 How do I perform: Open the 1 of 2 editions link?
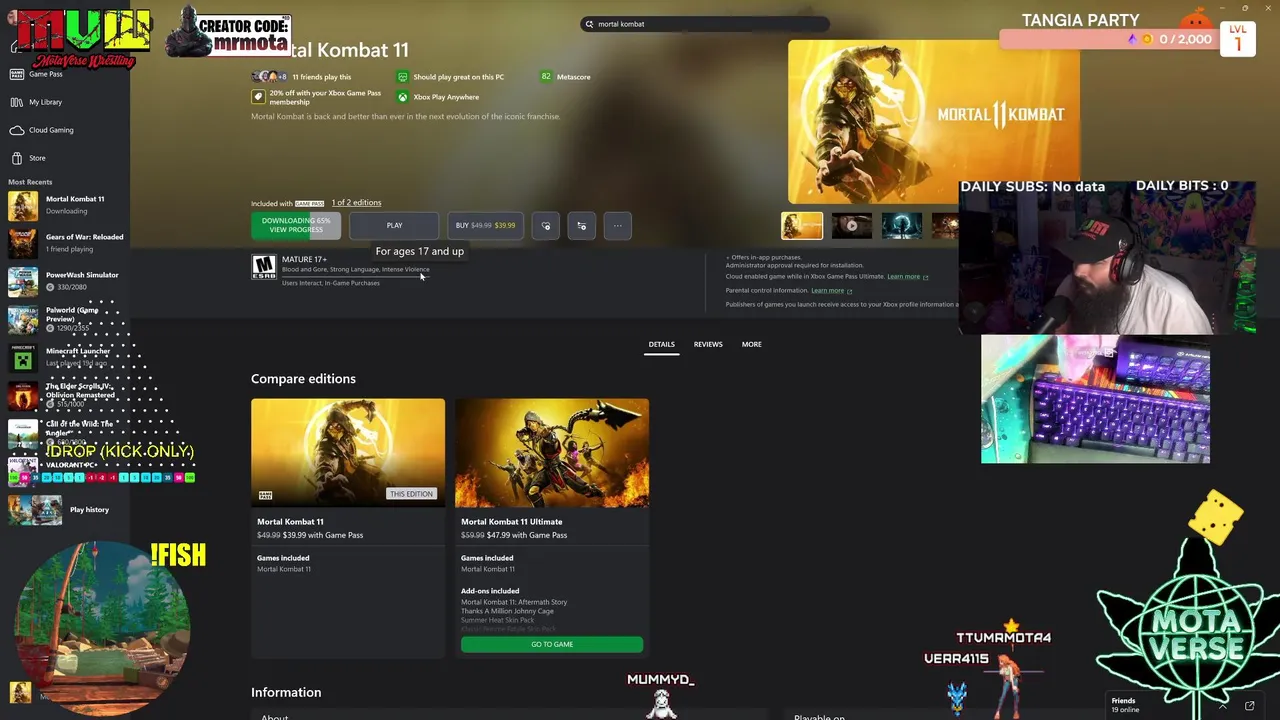pos(356,203)
